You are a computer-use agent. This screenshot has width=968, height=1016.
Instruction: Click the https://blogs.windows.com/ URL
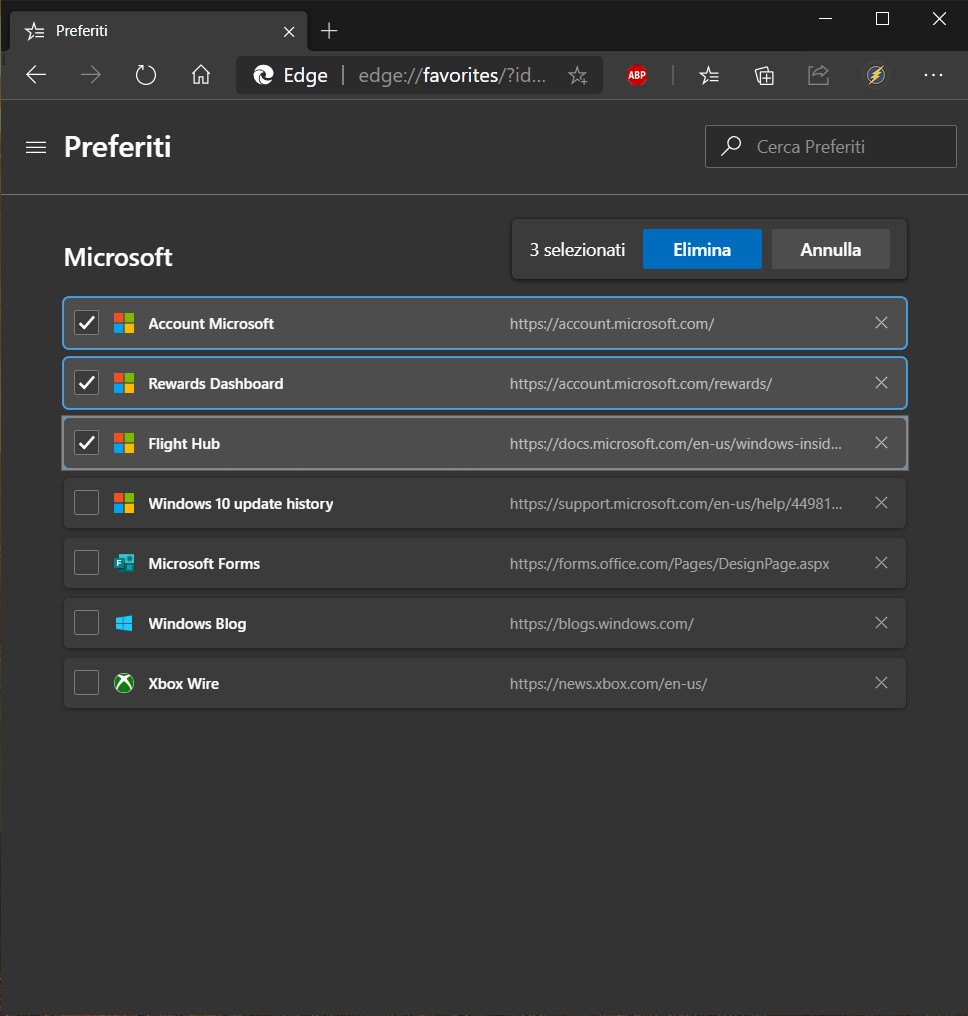click(x=601, y=623)
